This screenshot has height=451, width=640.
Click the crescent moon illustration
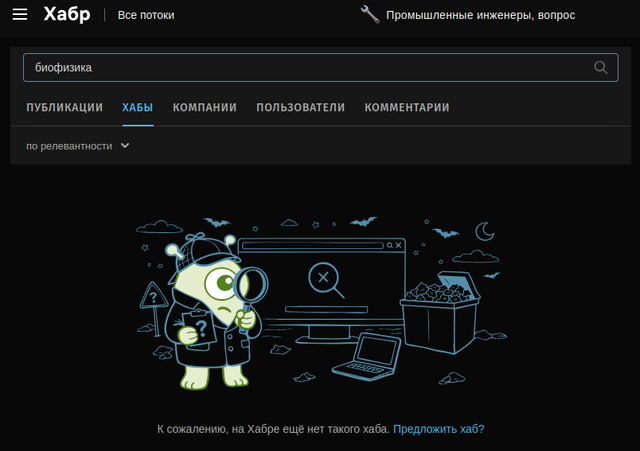click(485, 231)
